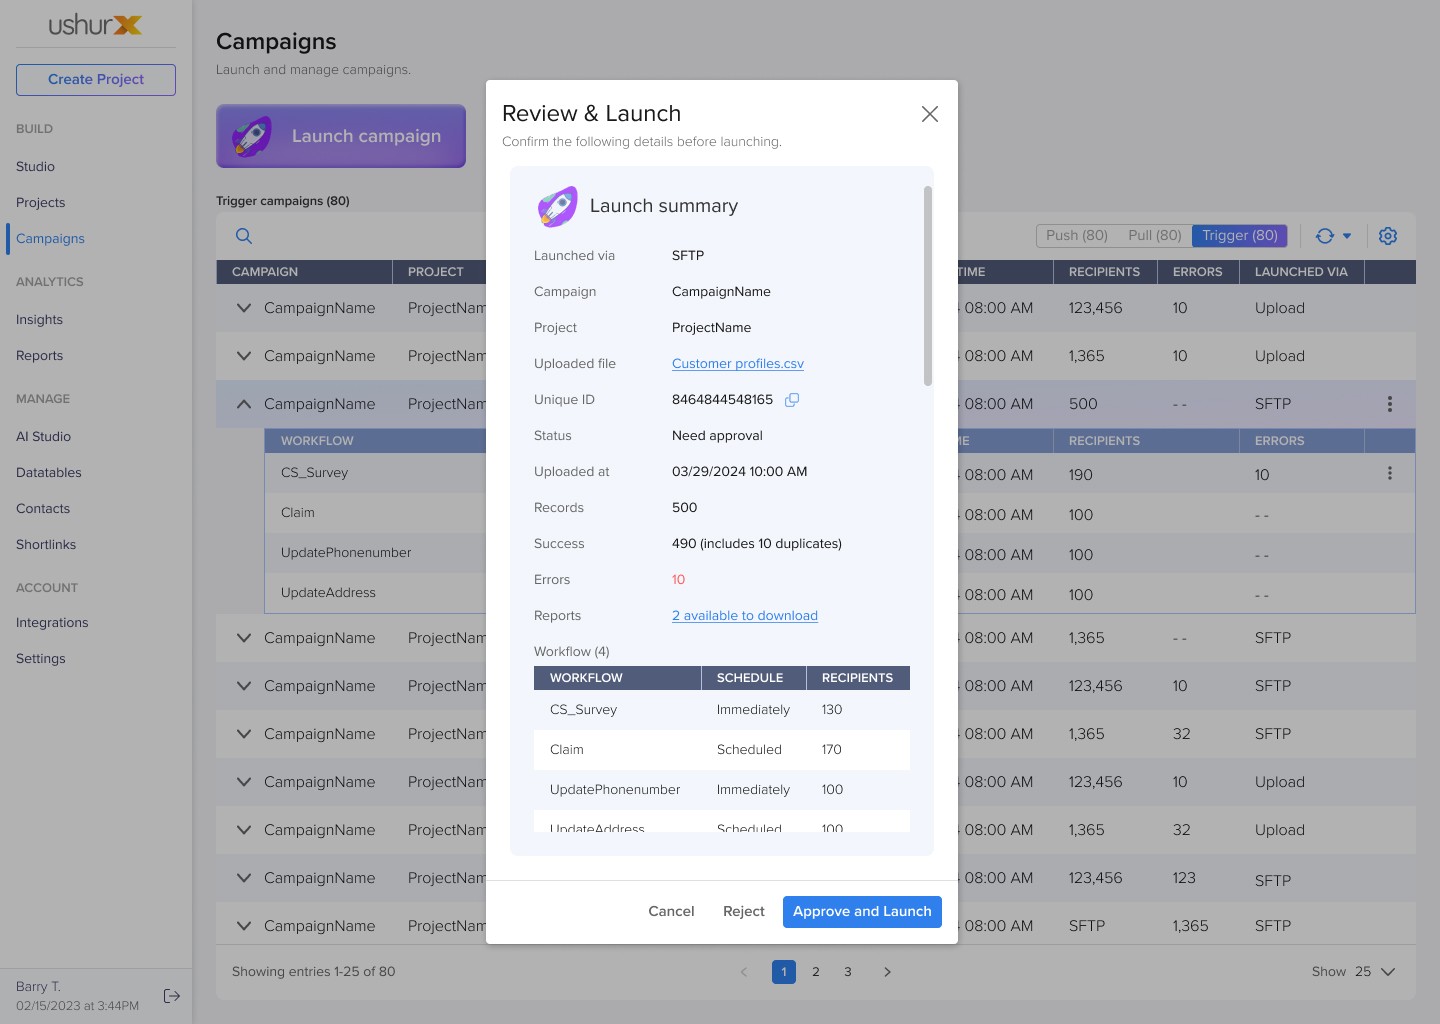1440x1024 pixels.
Task: Copy the Unique ID with the copy icon
Action: pyautogui.click(x=792, y=400)
